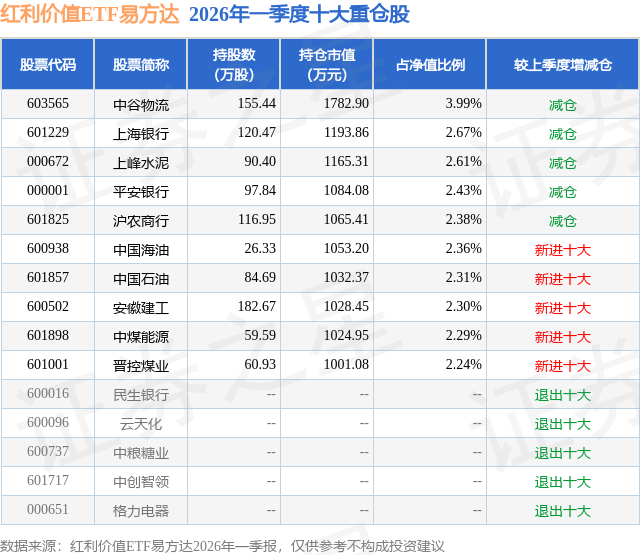Click the 182.67 shares value
Image resolution: width=640 pixels, height=555 pixels.
point(257,306)
